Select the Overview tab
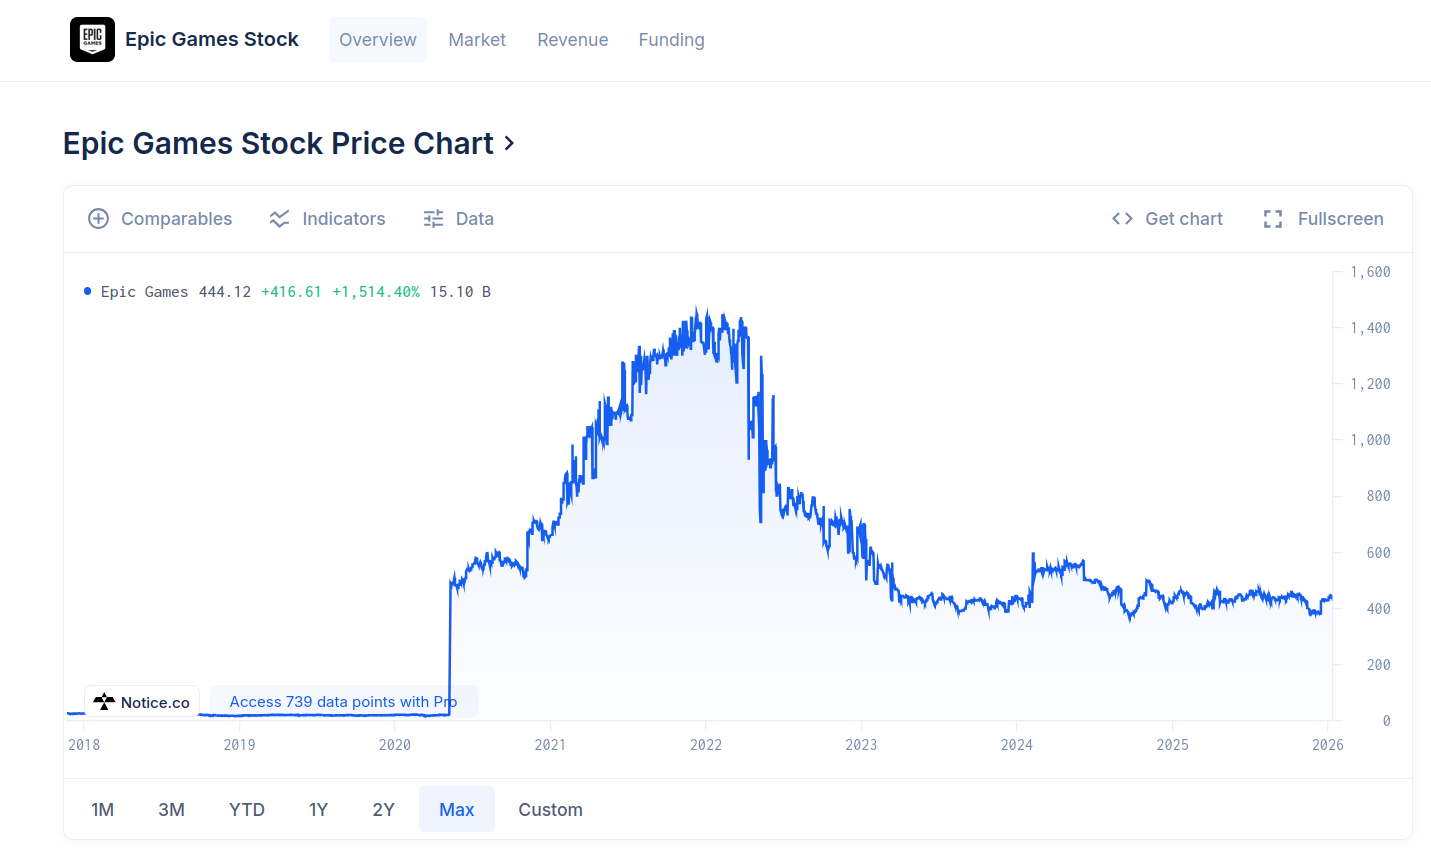 click(378, 40)
